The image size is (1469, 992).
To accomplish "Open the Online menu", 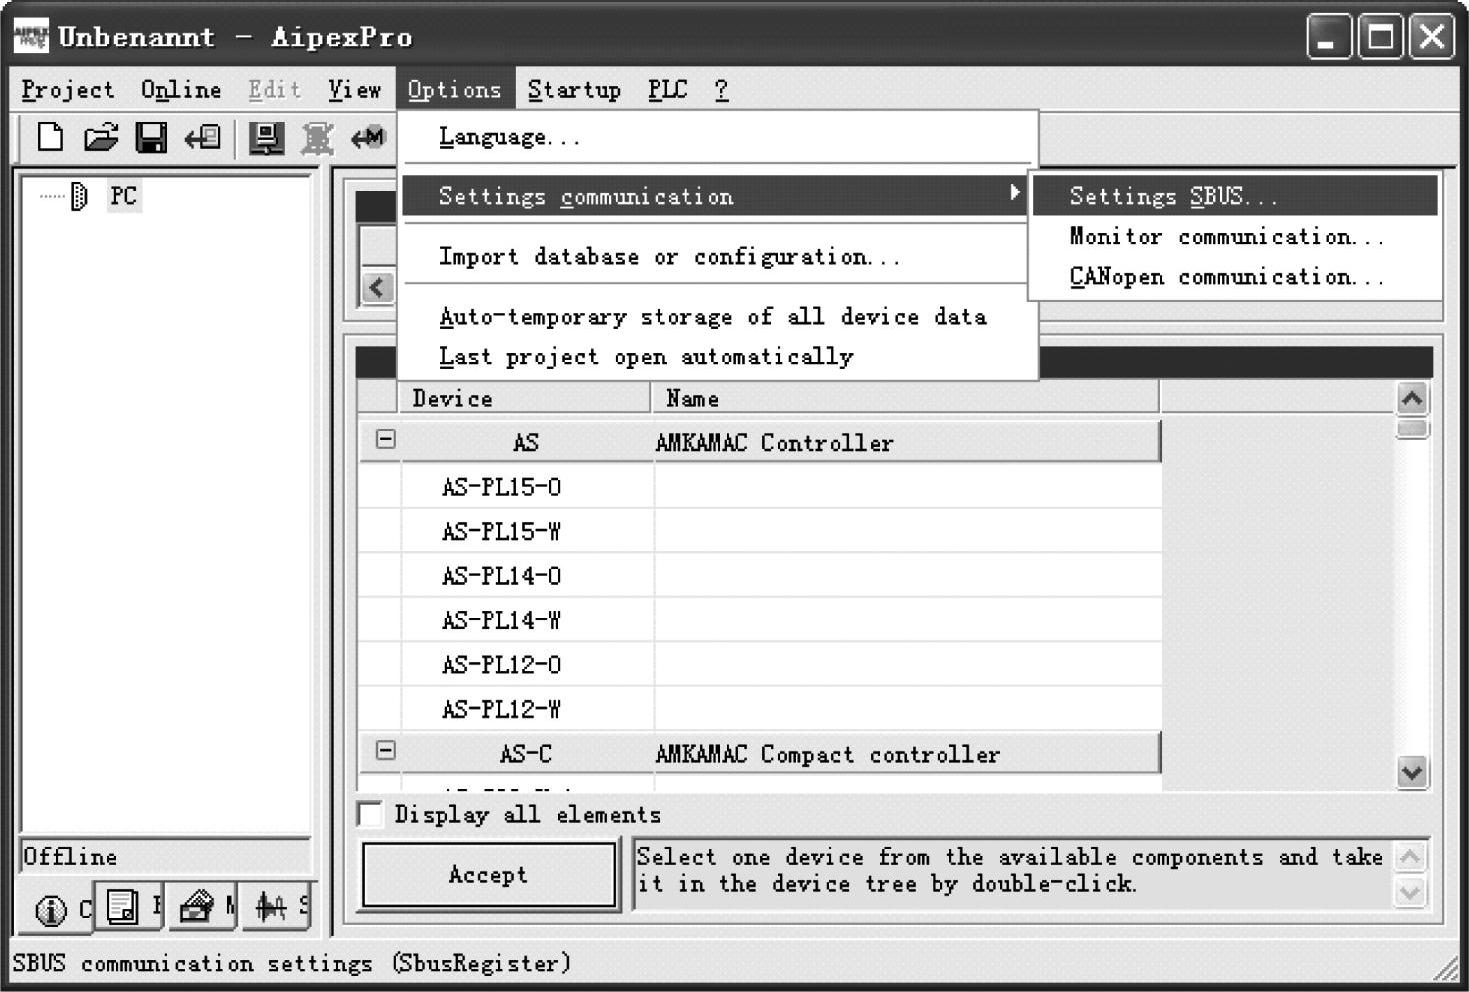I will (181, 90).
